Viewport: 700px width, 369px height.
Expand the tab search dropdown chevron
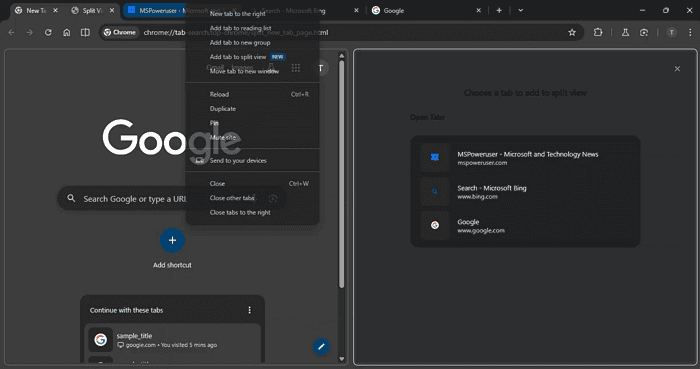(521, 10)
